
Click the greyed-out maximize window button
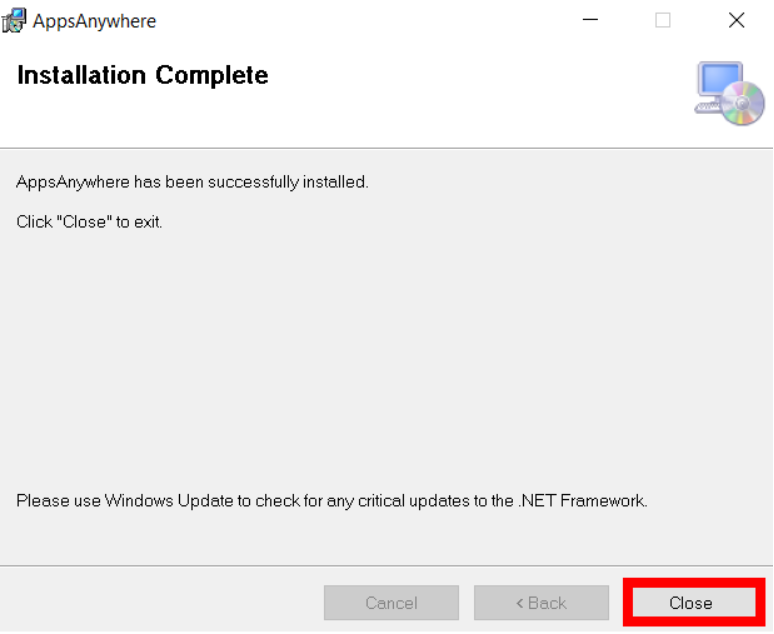(x=662, y=20)
